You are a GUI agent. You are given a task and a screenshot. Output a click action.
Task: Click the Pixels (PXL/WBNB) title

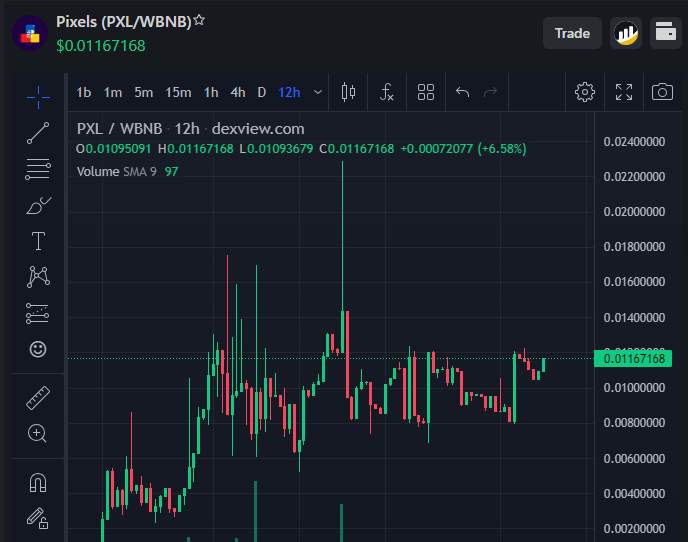(124, 22)
